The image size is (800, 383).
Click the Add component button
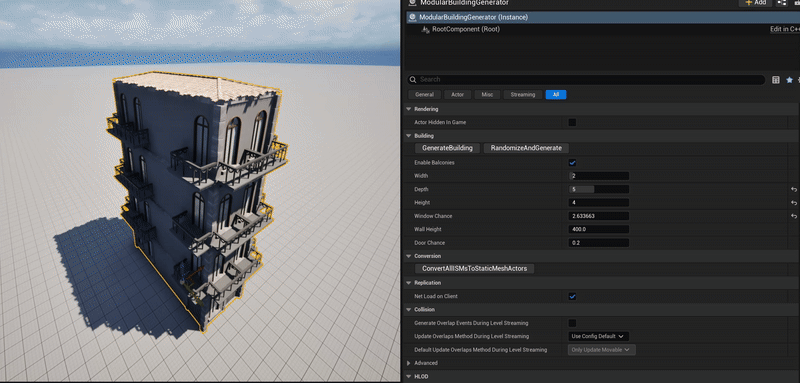click(x=755, y=3)
